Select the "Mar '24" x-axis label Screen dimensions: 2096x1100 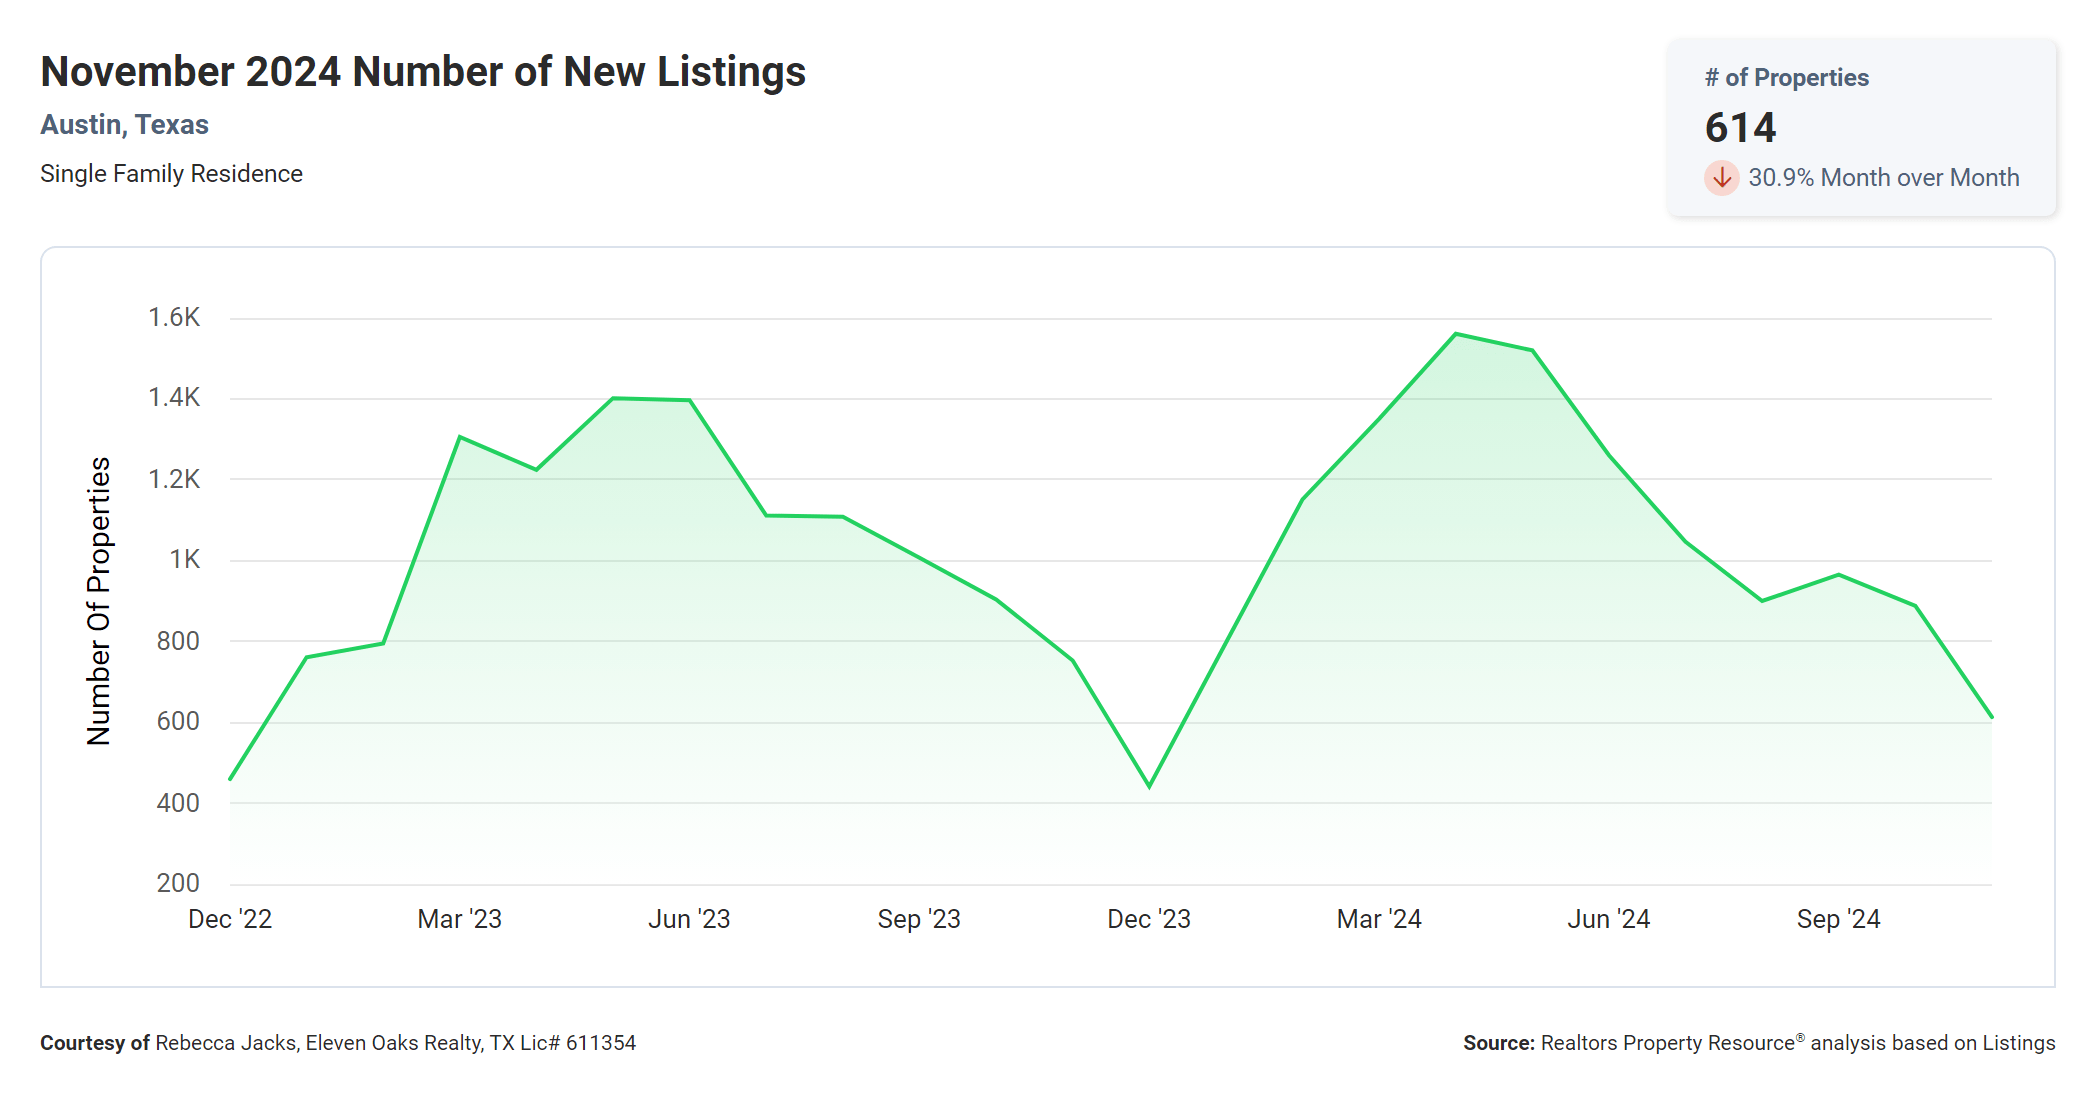[x=1379, y=919]
